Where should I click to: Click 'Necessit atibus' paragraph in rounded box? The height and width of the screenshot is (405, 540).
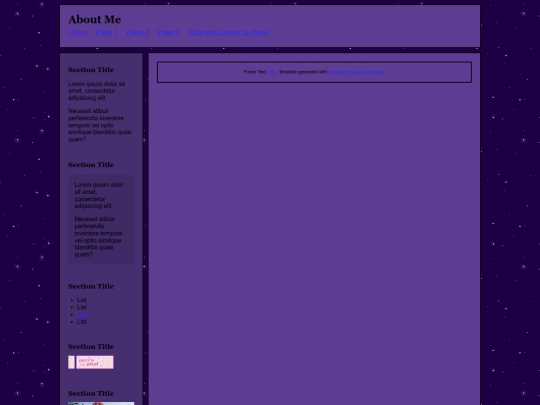coord(98,237)
